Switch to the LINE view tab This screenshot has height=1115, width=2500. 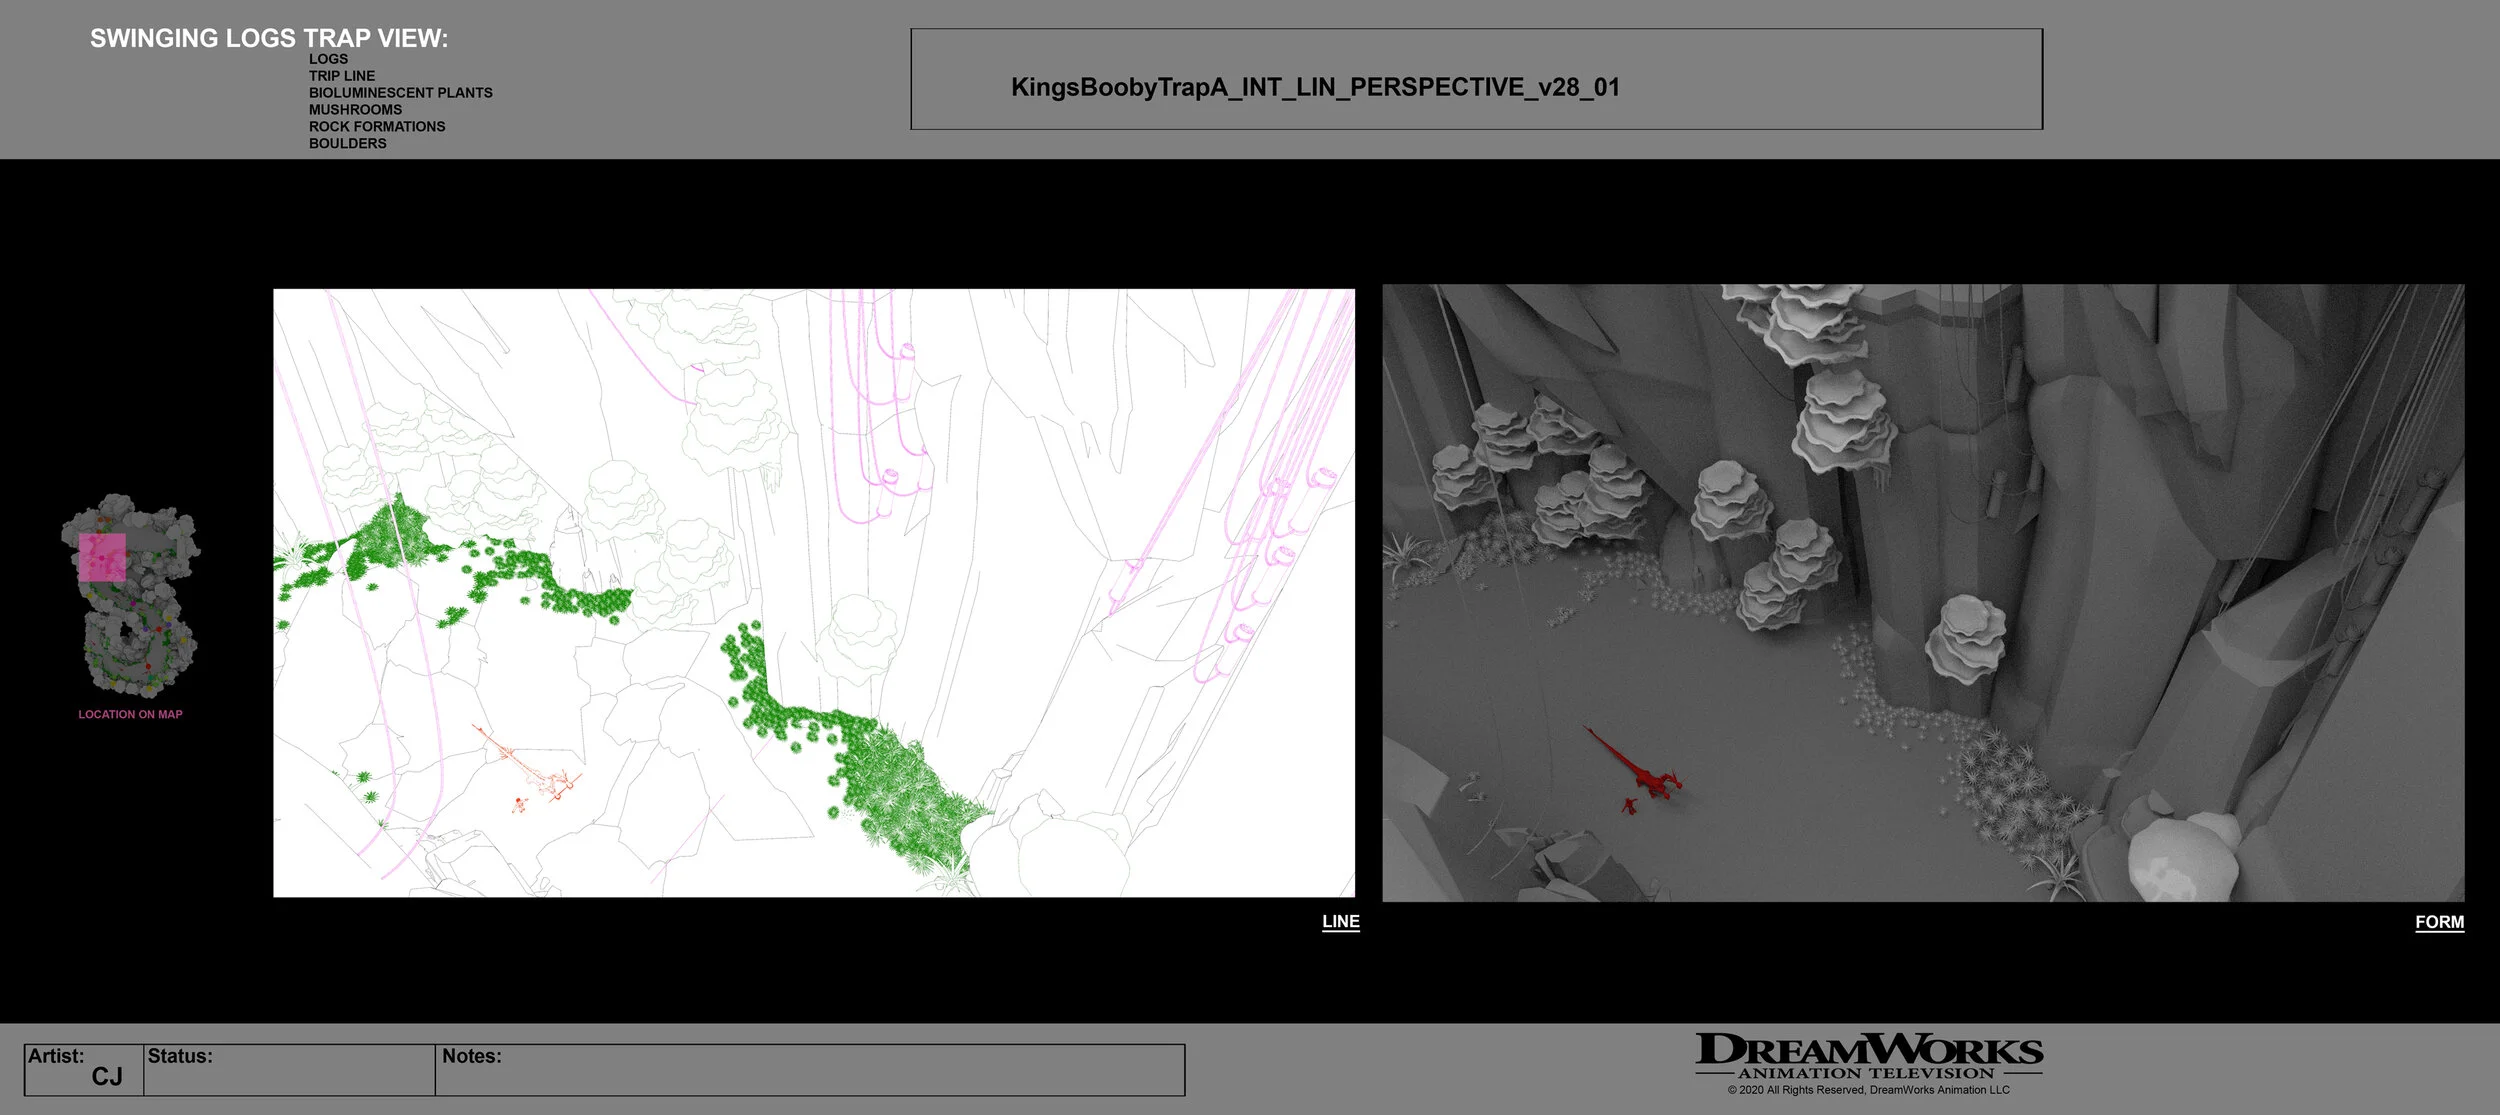1339,921
